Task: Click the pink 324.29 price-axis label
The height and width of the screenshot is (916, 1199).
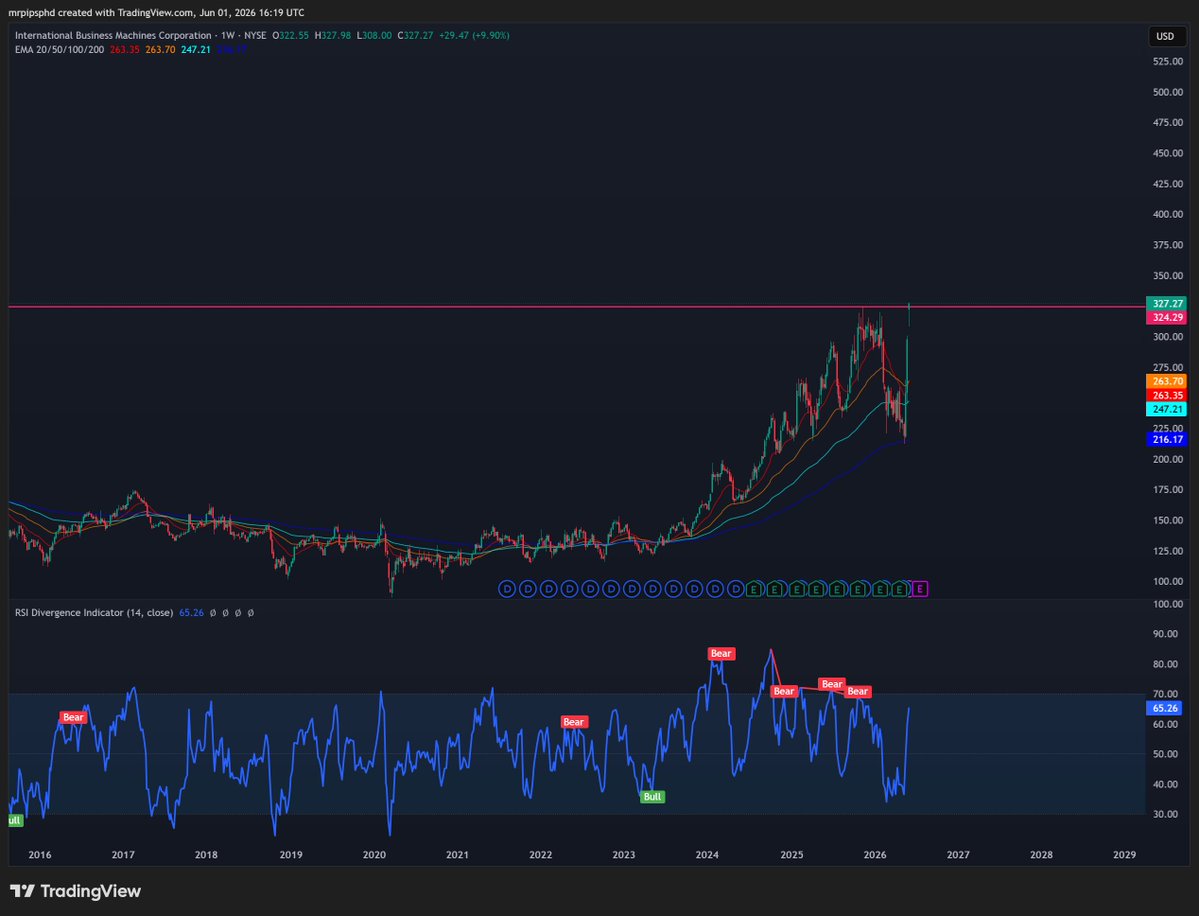Action: [1166, 317]
